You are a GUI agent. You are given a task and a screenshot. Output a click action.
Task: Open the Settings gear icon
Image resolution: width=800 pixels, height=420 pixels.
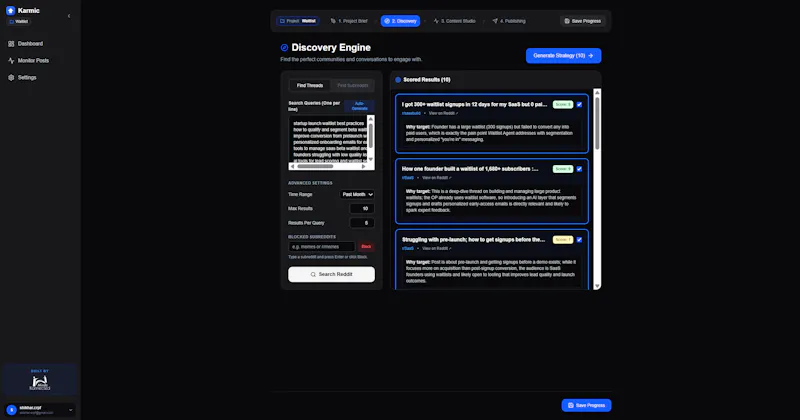pos(11,78)
